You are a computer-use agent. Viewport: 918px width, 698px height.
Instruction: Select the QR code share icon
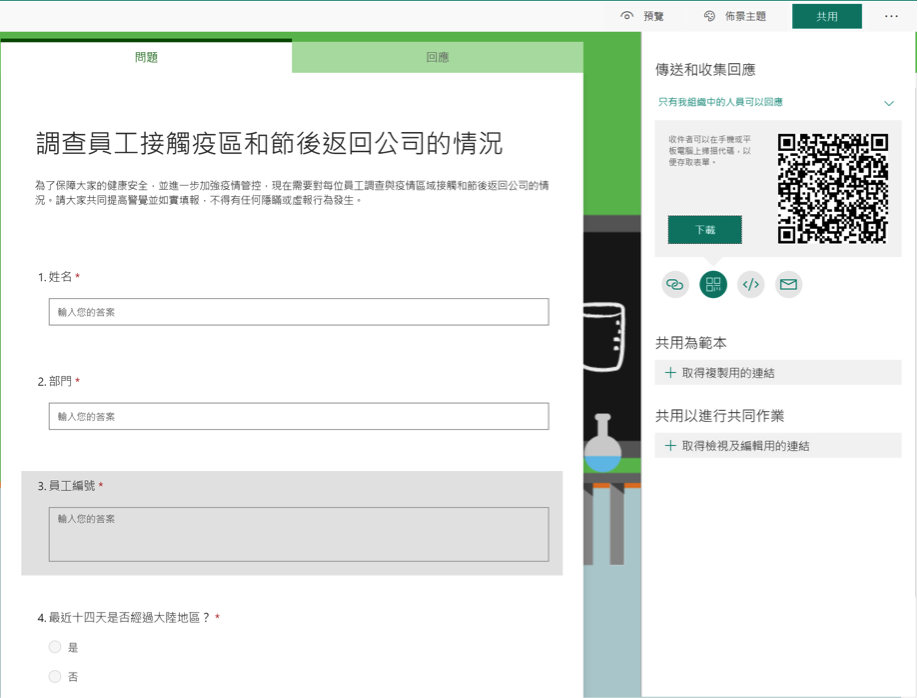point(713,285)
